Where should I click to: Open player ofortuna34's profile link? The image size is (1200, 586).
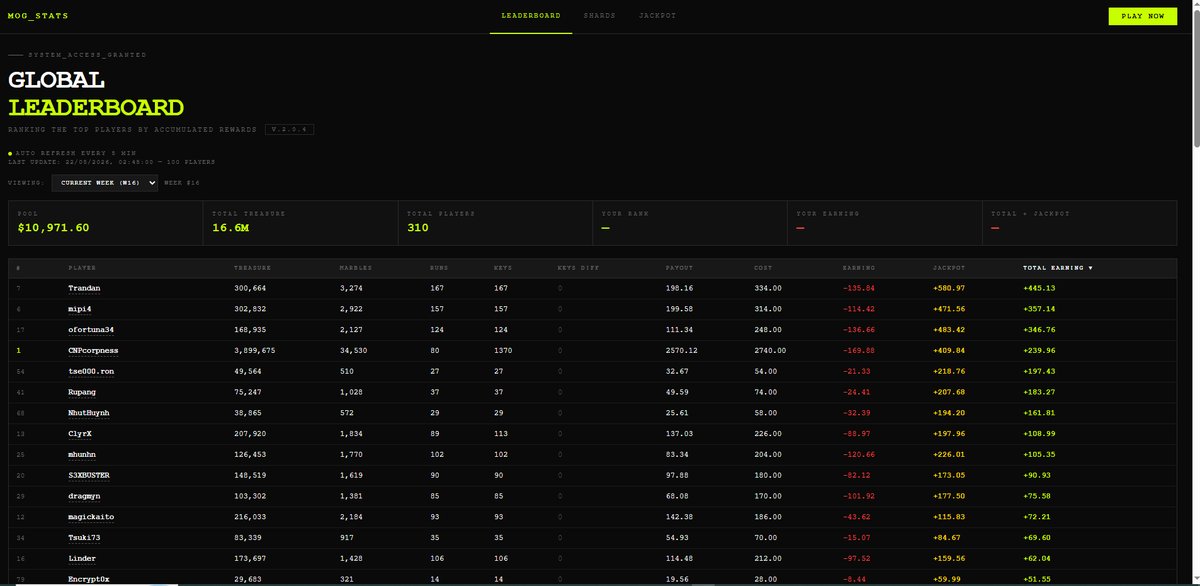(91, 330)
